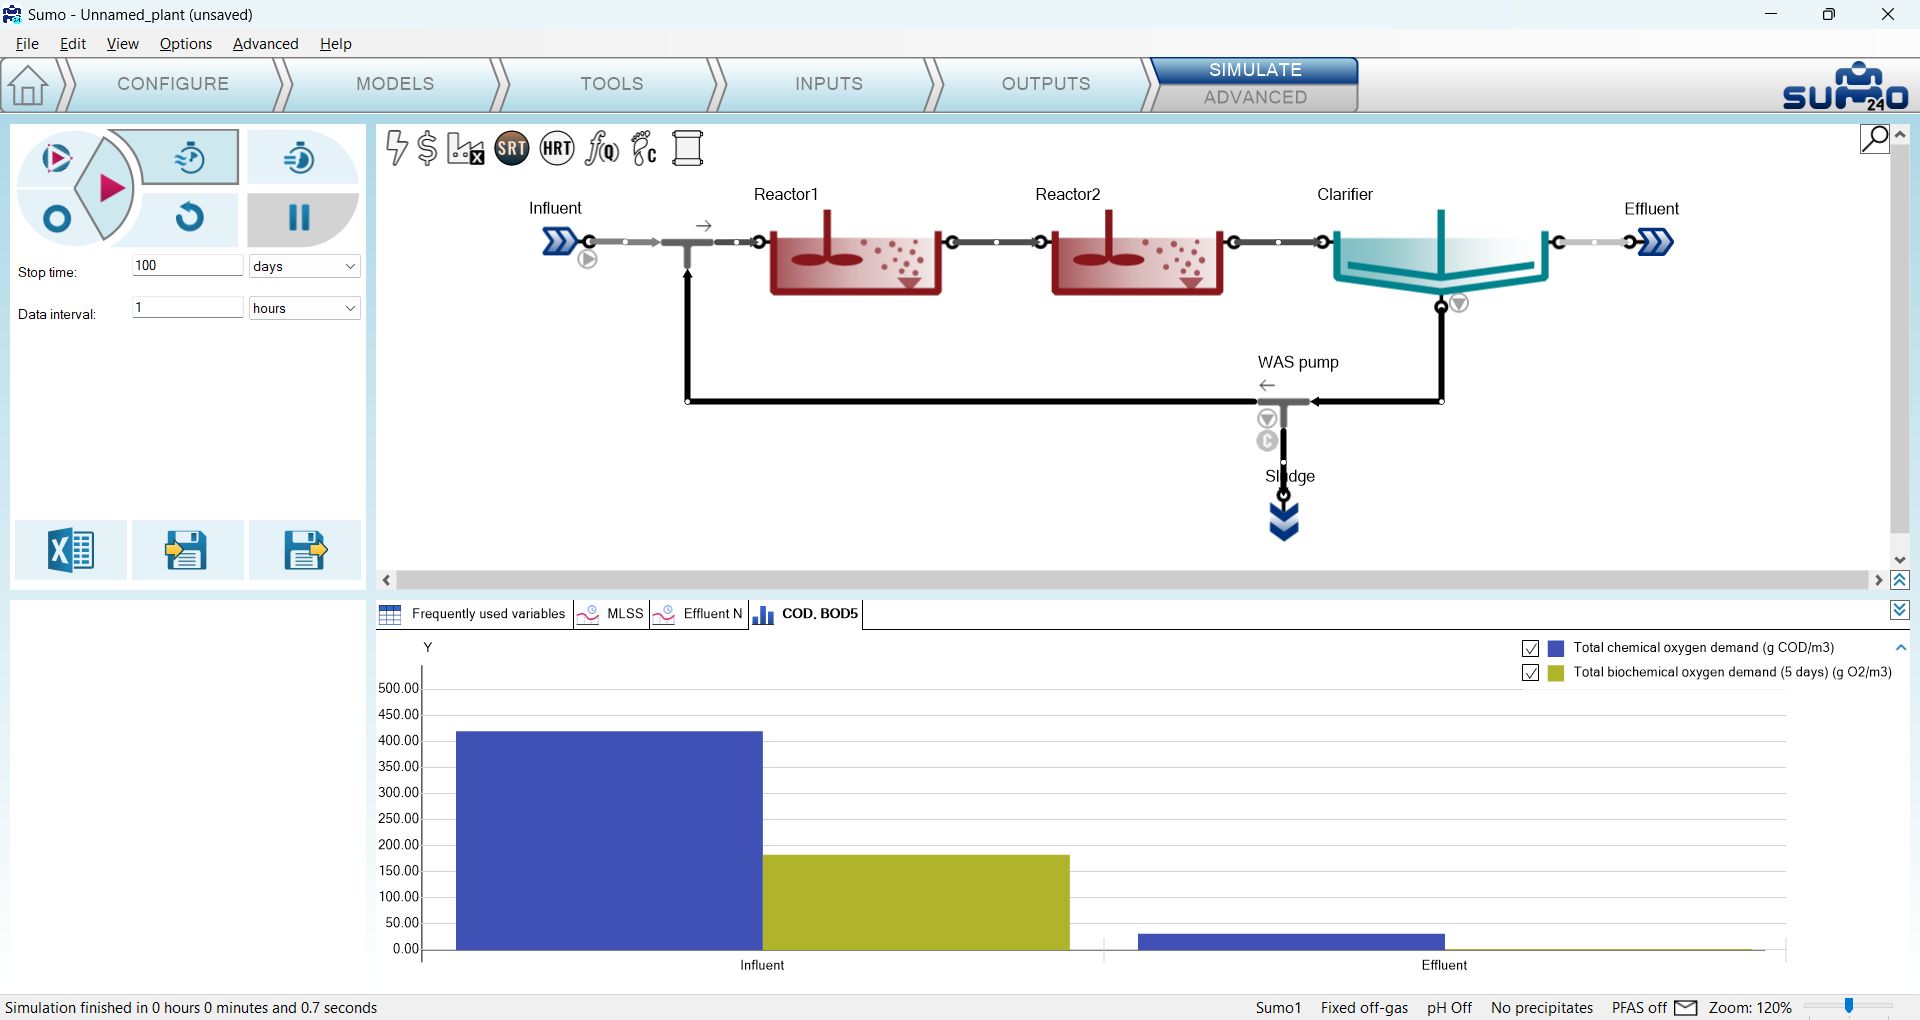Image resolution: width=1920 pixels, height=1020 pixels.
Task: Open the Data interval units dropdown showing hours
Action: 304,308
